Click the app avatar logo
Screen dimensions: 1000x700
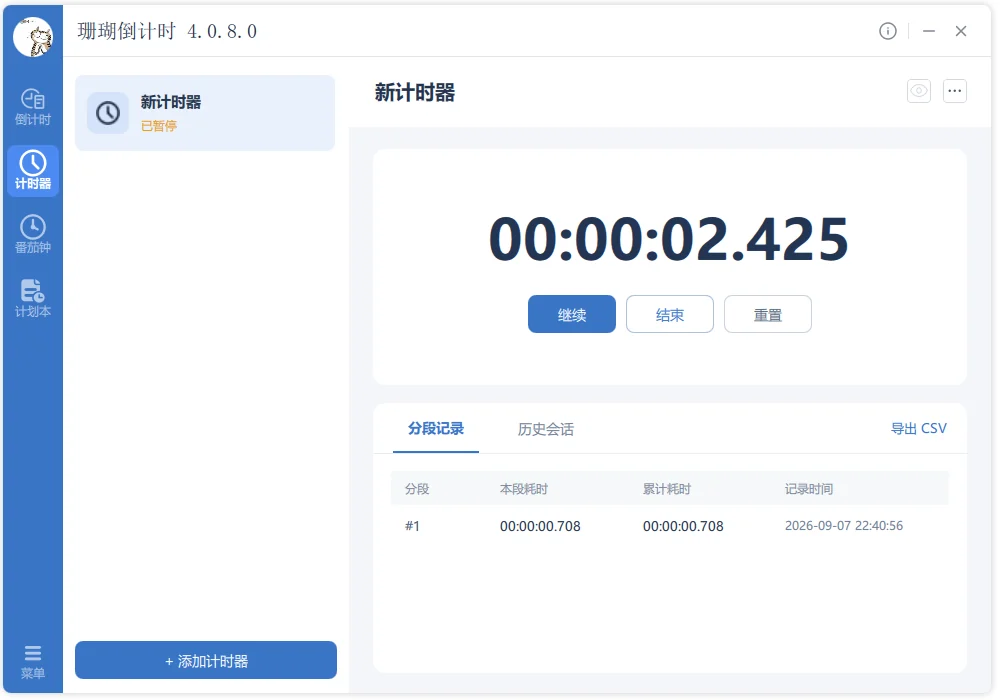coord(33,37)
